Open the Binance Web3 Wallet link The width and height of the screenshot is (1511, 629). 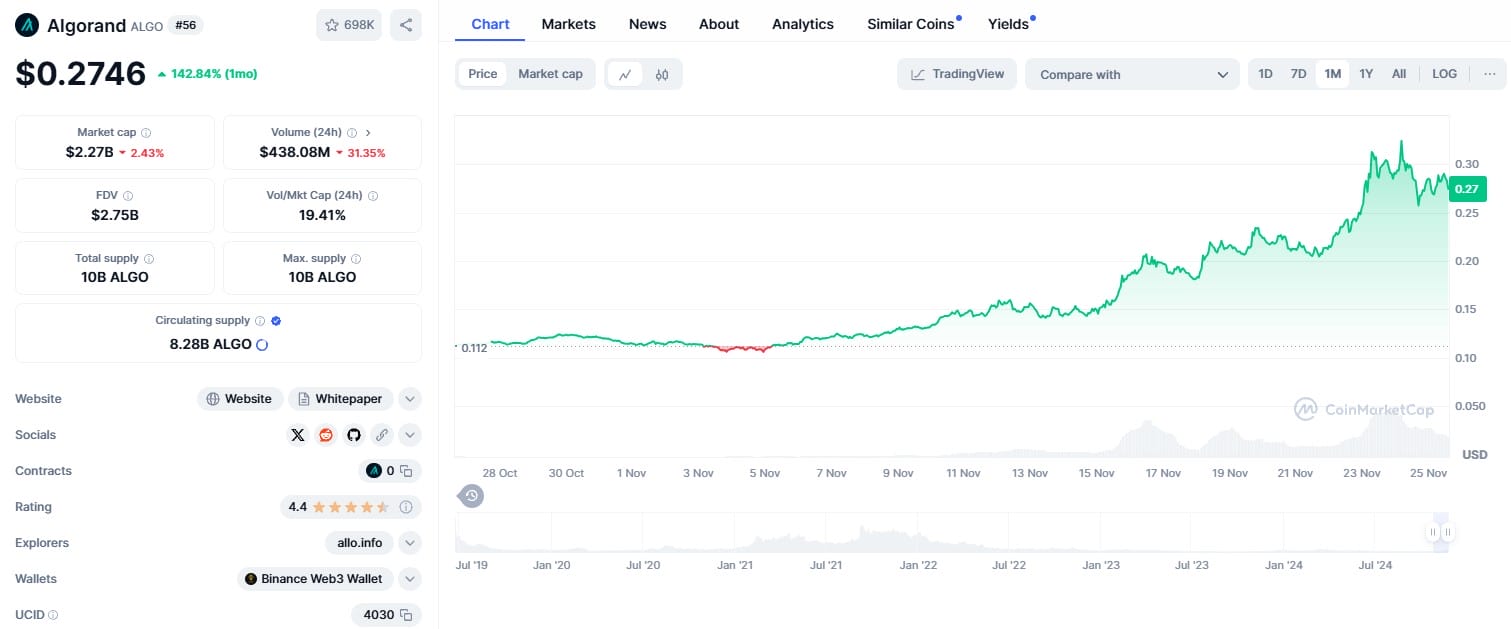coord(315,579)
